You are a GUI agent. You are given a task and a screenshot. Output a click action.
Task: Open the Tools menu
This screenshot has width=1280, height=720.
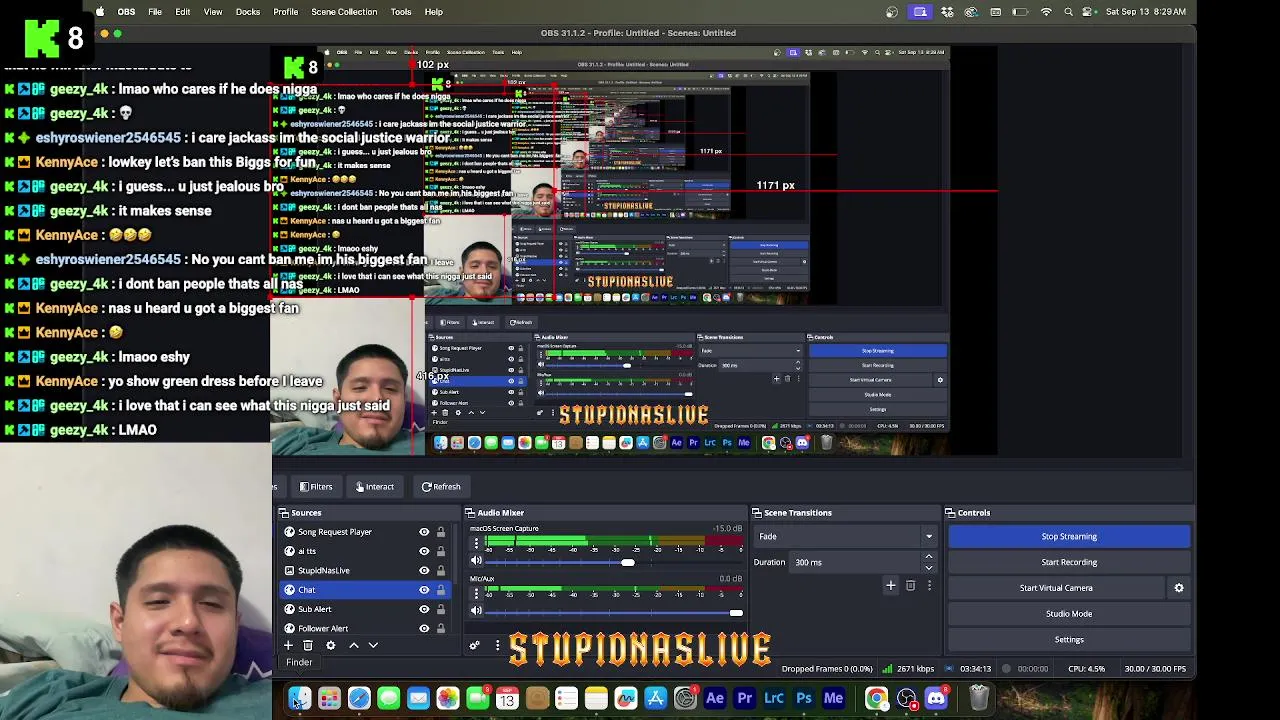tap(401, 12)
